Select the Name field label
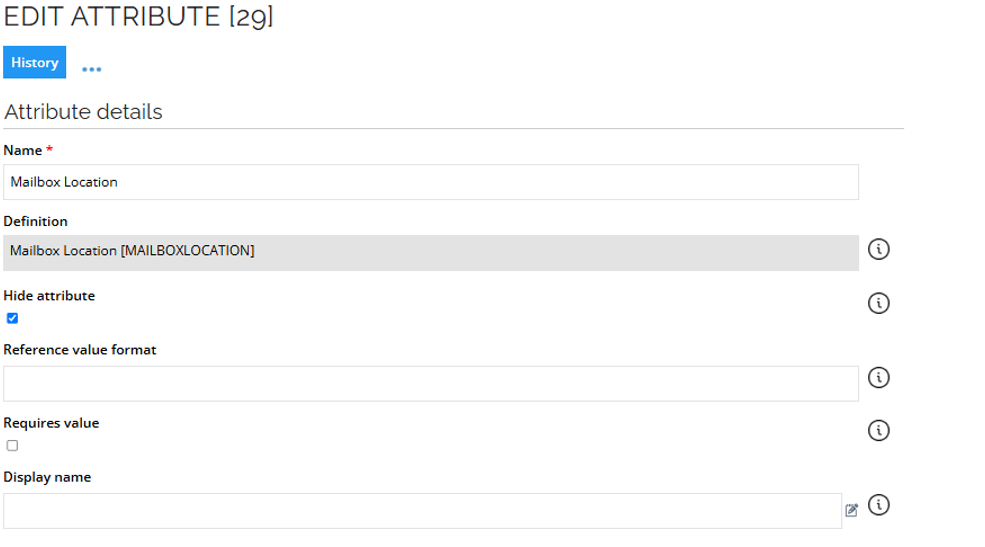The width and height of the screenshot is (985, 547). tap(23, 150)
